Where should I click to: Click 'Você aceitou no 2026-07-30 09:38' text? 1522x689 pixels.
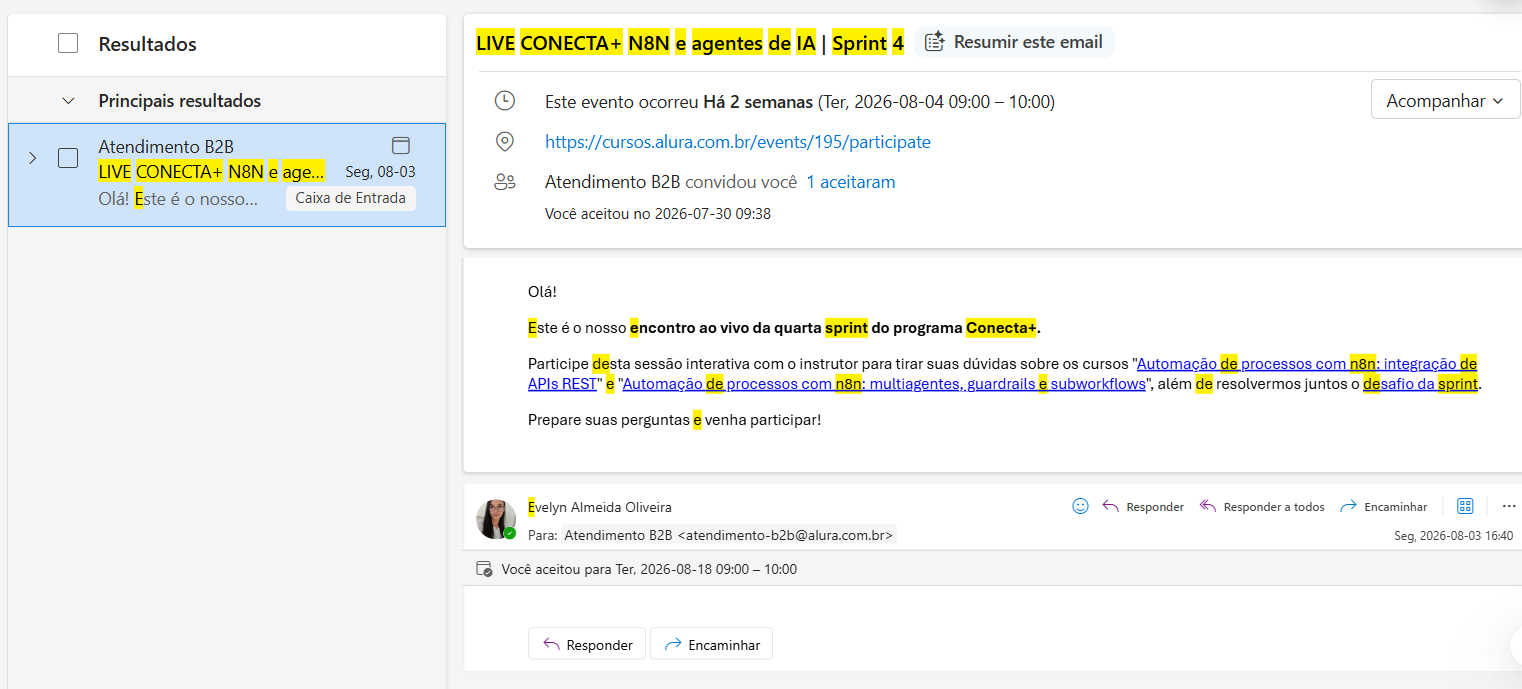tap(658, 214)
